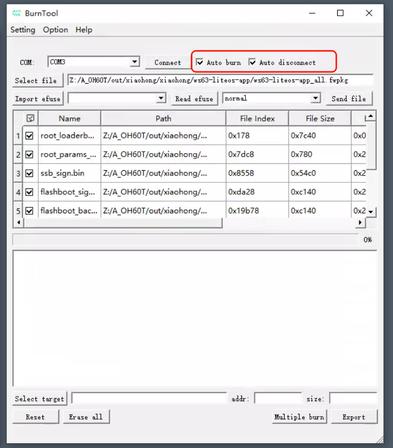
Task: Click the size input field
Action: [353, 398]
